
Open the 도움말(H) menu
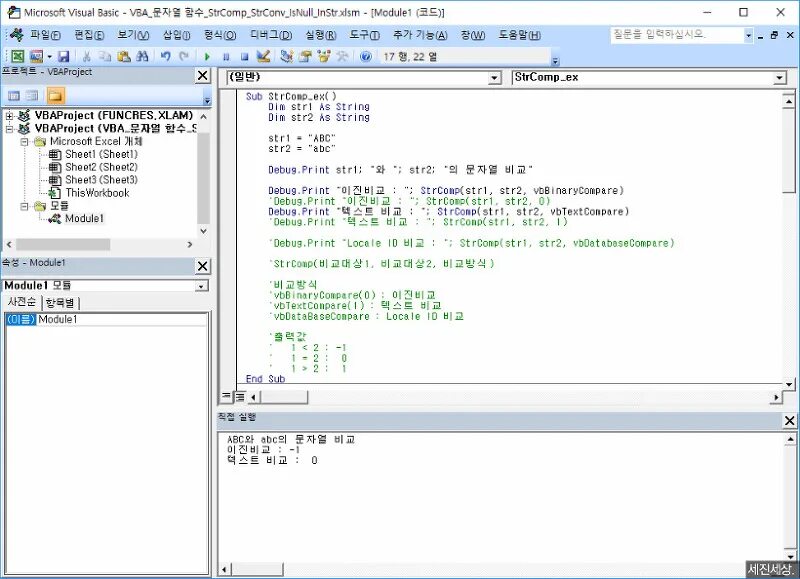tap(519, 35)
